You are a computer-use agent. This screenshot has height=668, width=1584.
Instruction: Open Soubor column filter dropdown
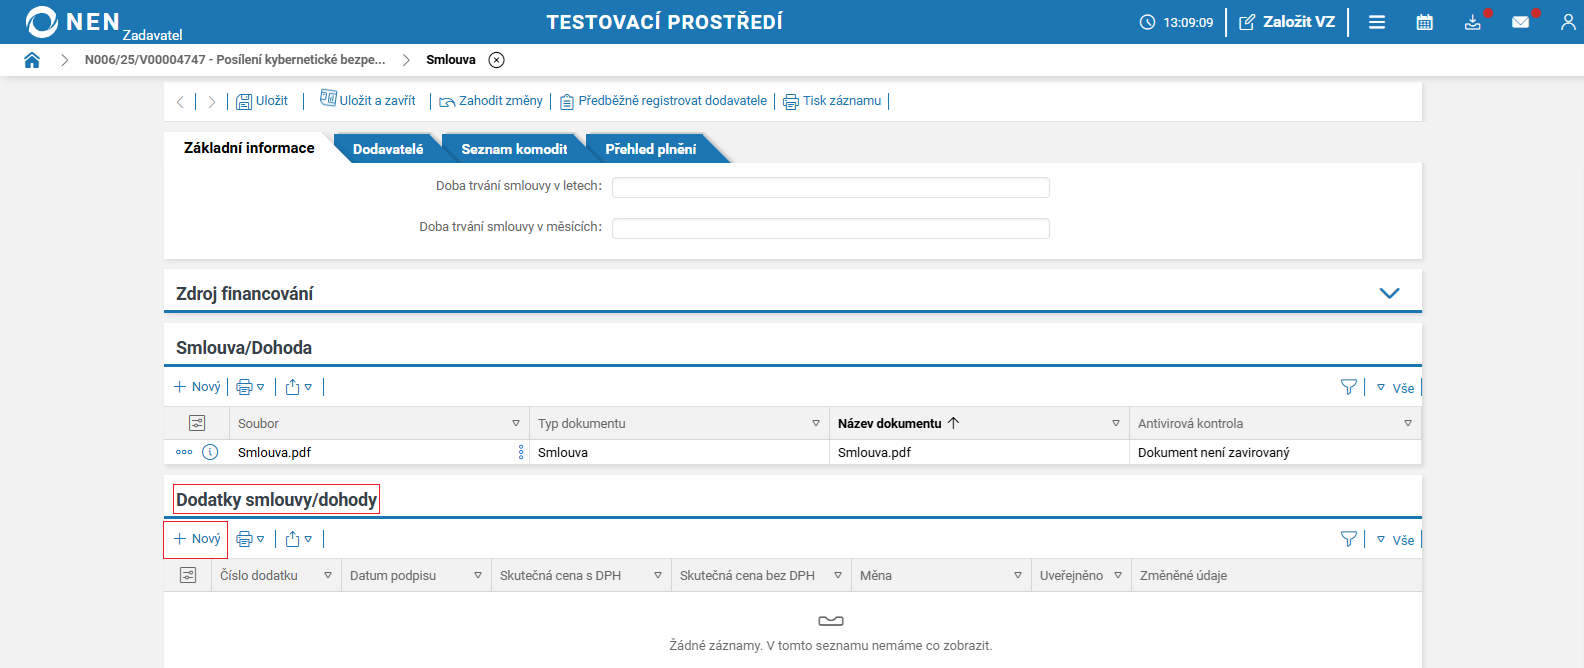coord(516,423)
